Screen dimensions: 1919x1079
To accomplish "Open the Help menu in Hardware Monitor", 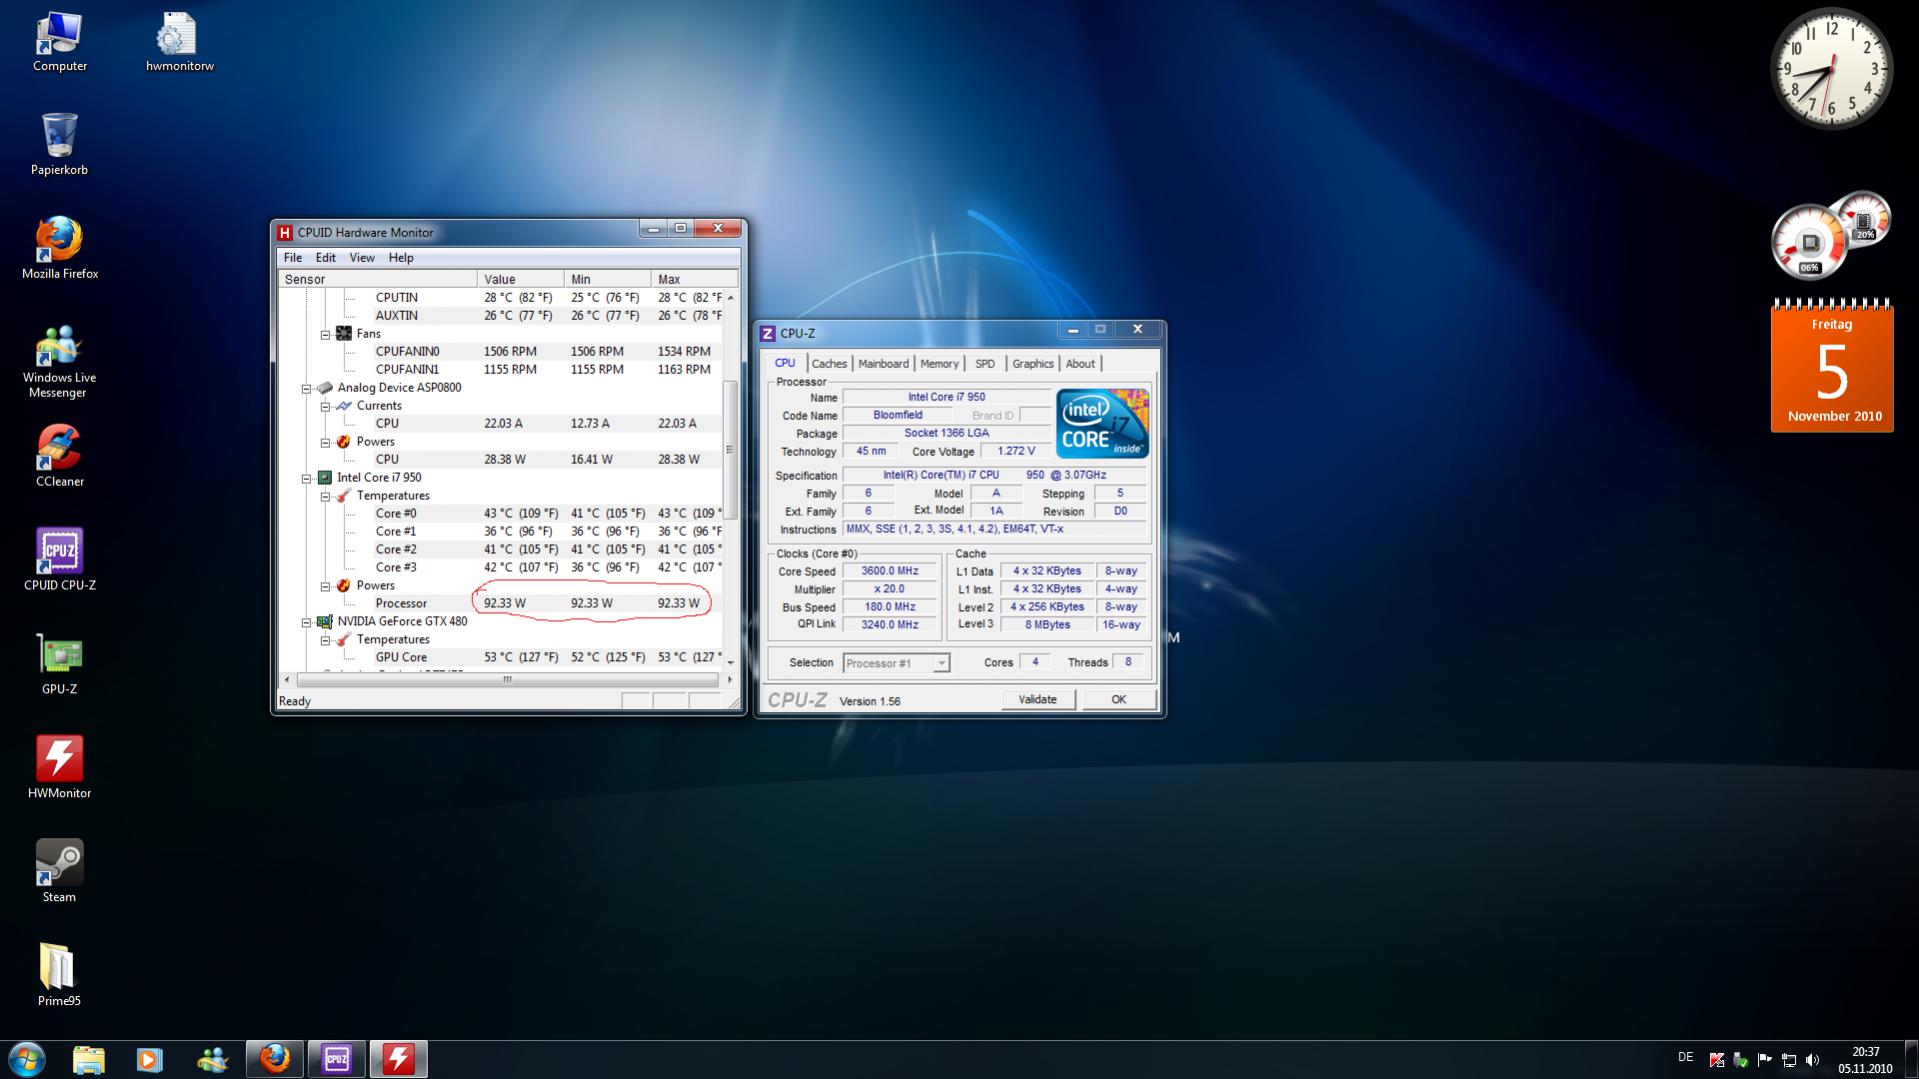I will coord(401,258).
